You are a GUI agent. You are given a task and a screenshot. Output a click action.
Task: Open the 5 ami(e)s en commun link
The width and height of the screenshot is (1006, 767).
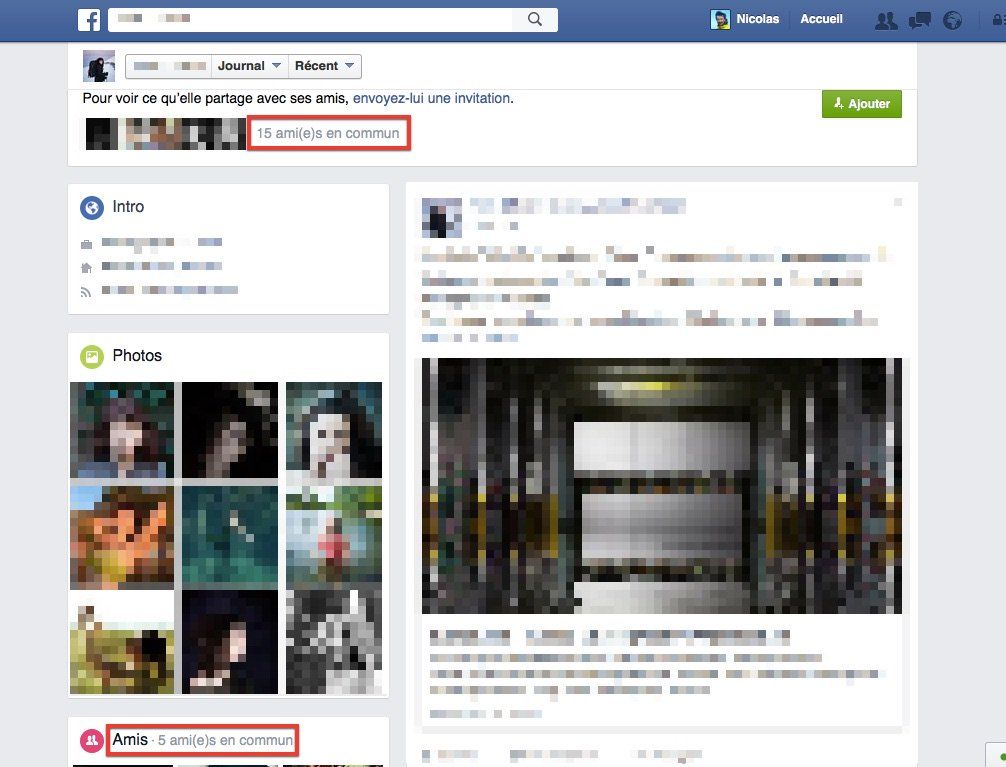[225, 740]
